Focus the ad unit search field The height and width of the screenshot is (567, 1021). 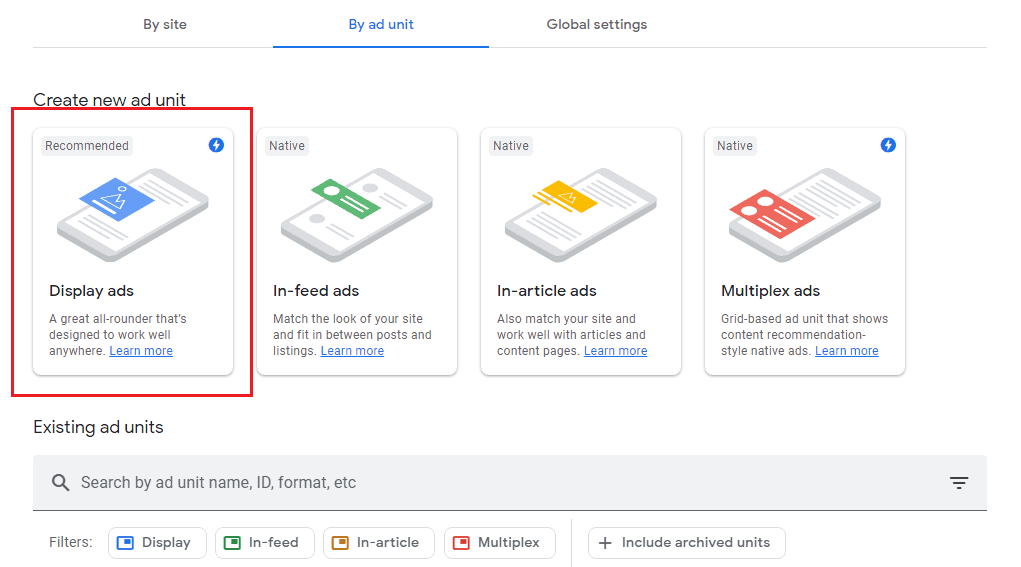[500, 483]
